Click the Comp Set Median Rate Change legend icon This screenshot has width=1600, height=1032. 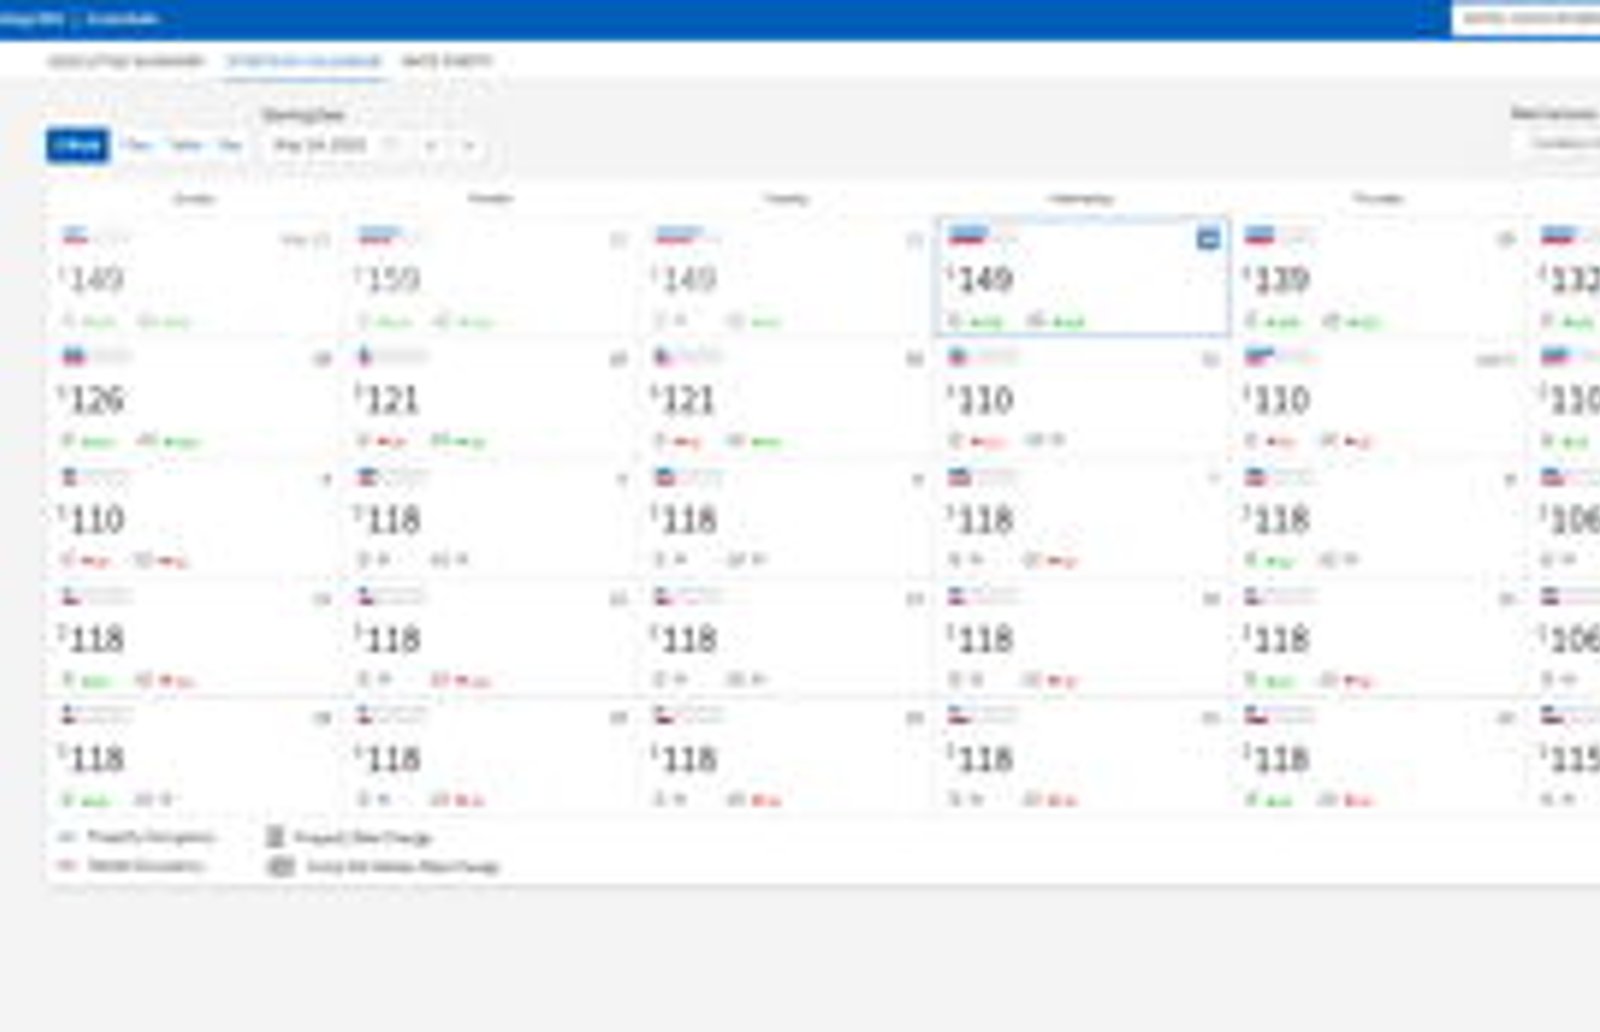(x=281, y=866)
